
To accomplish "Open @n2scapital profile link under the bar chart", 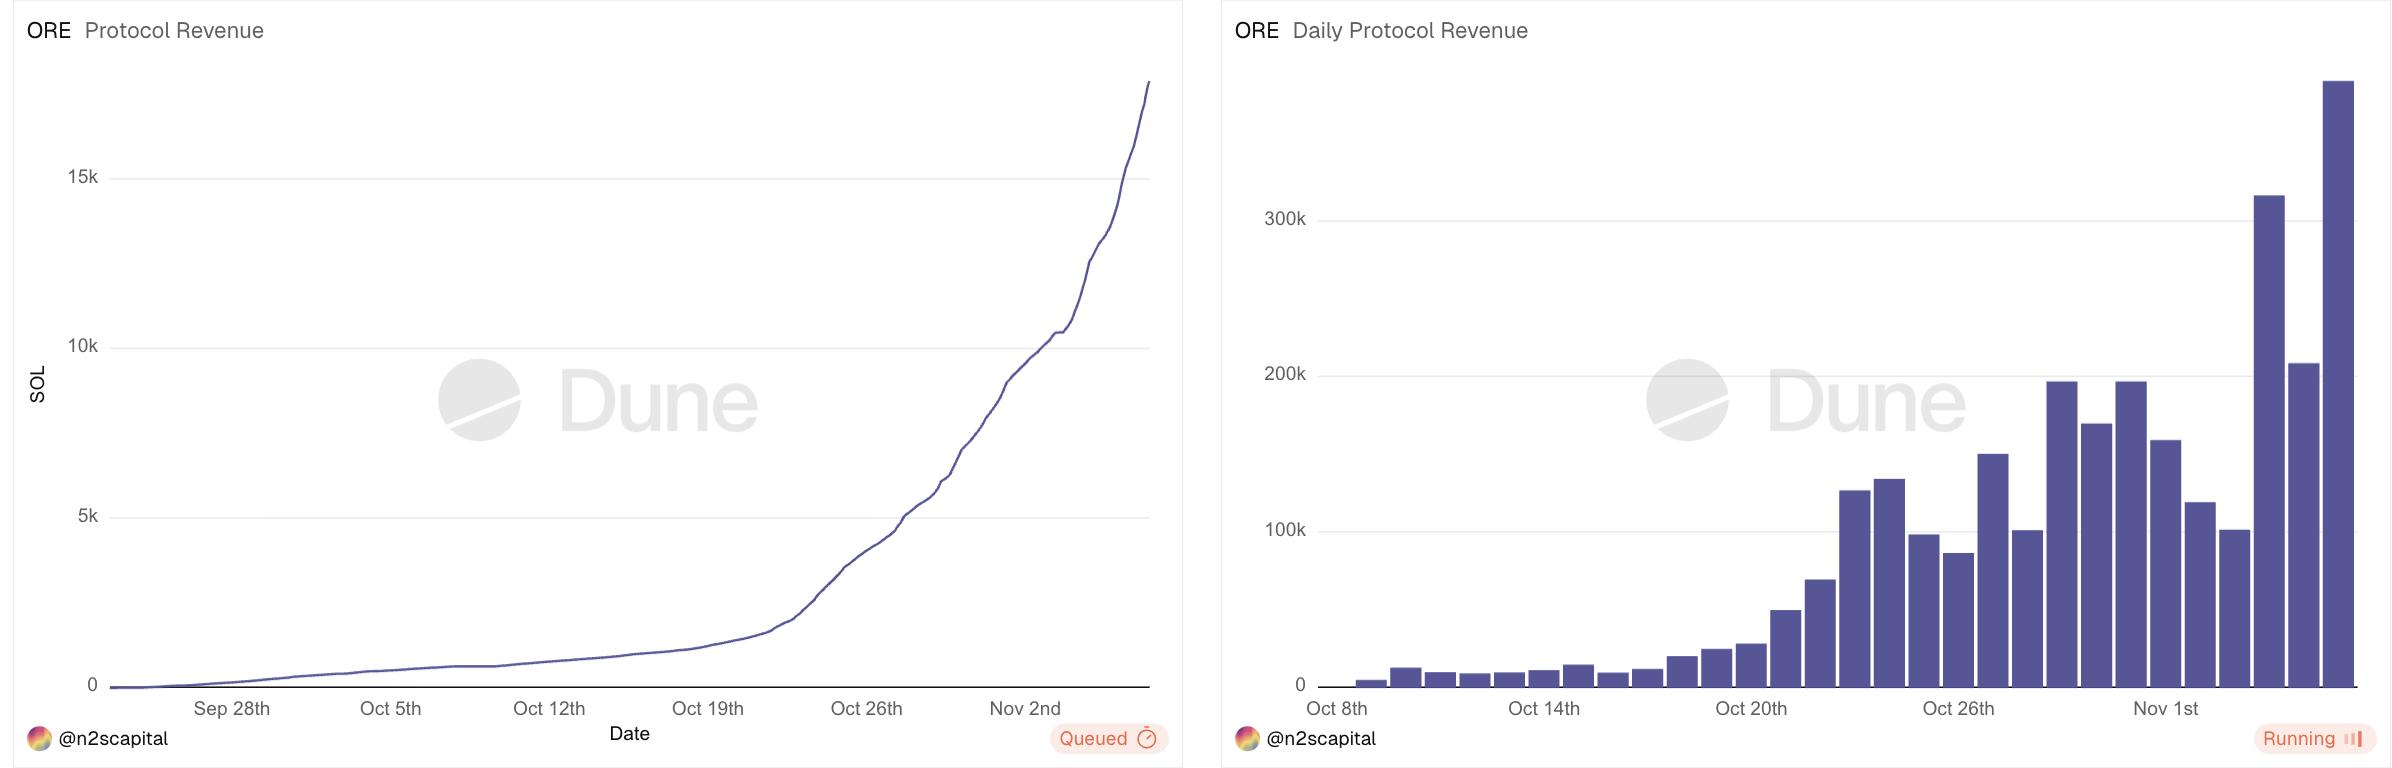I will point(1321,739).
